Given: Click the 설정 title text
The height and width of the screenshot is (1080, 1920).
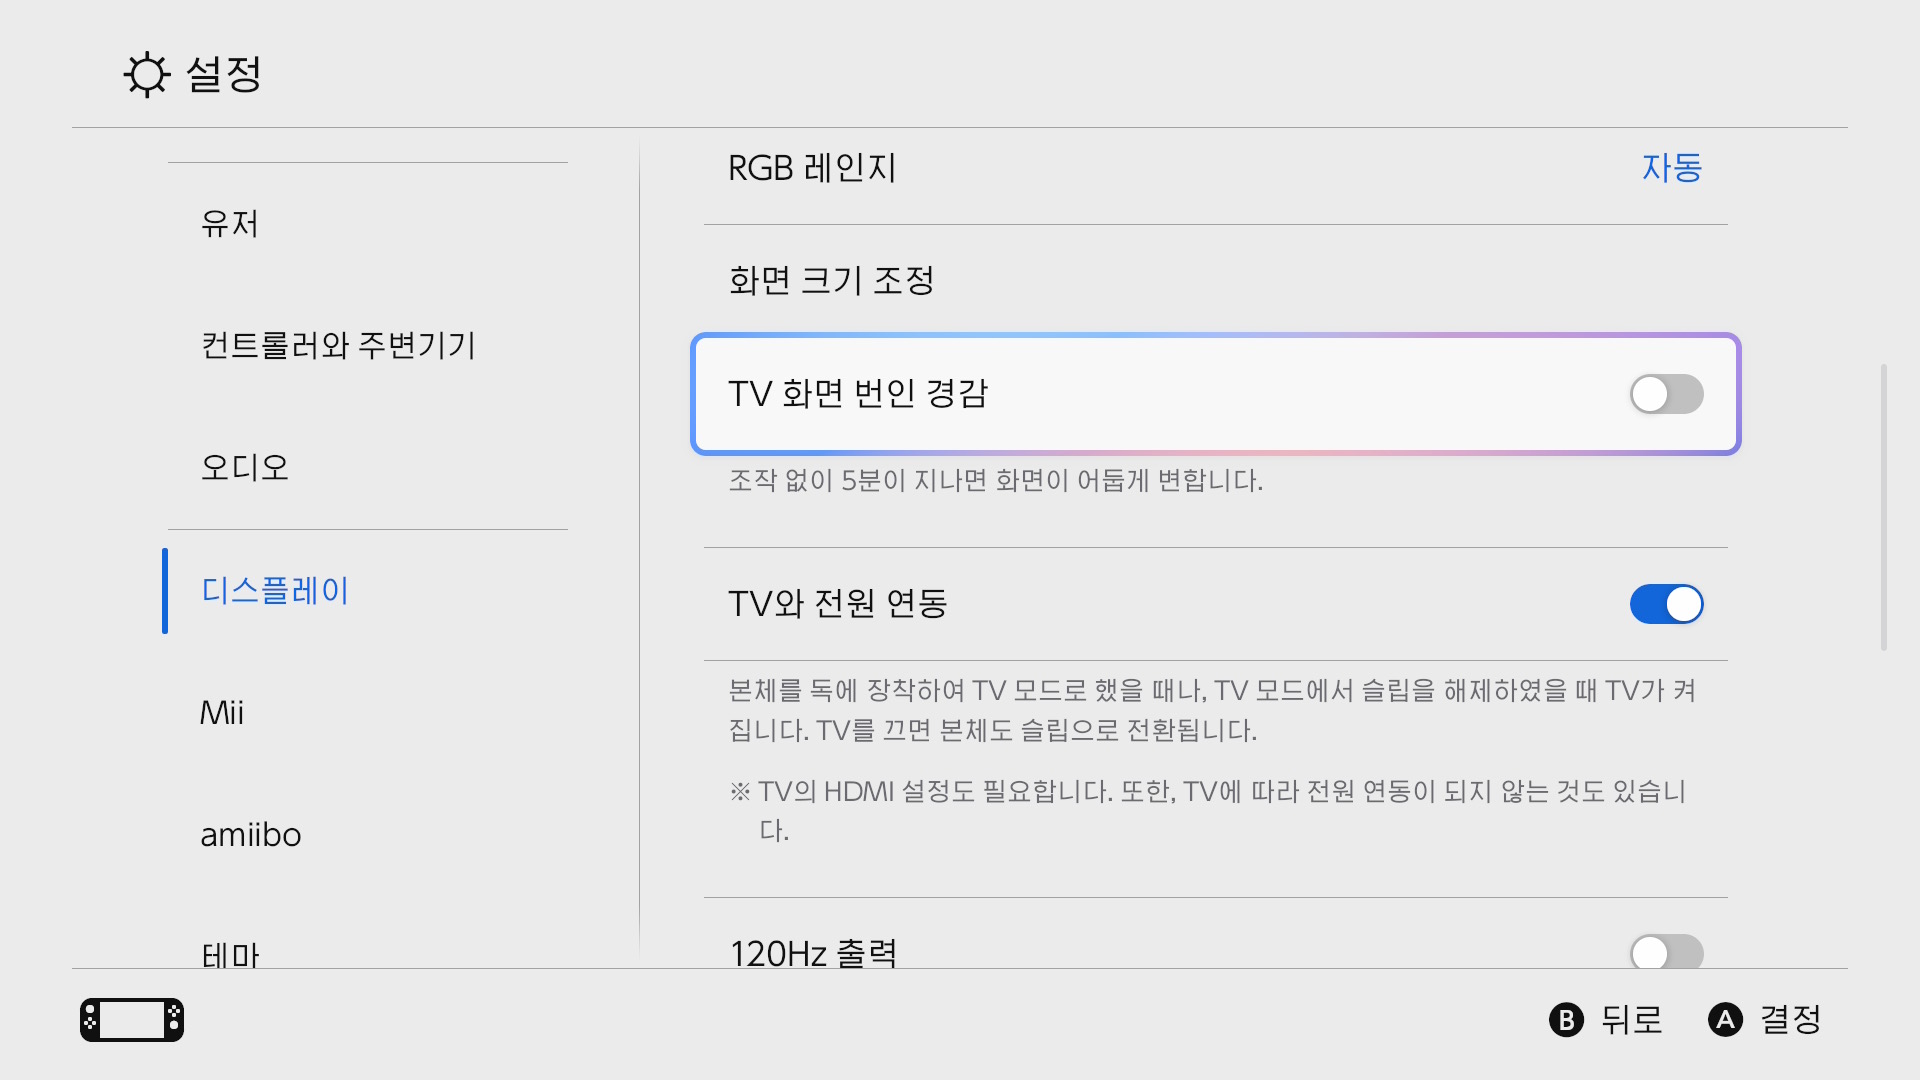Looking at the screenshot, I should coord(221,74).
